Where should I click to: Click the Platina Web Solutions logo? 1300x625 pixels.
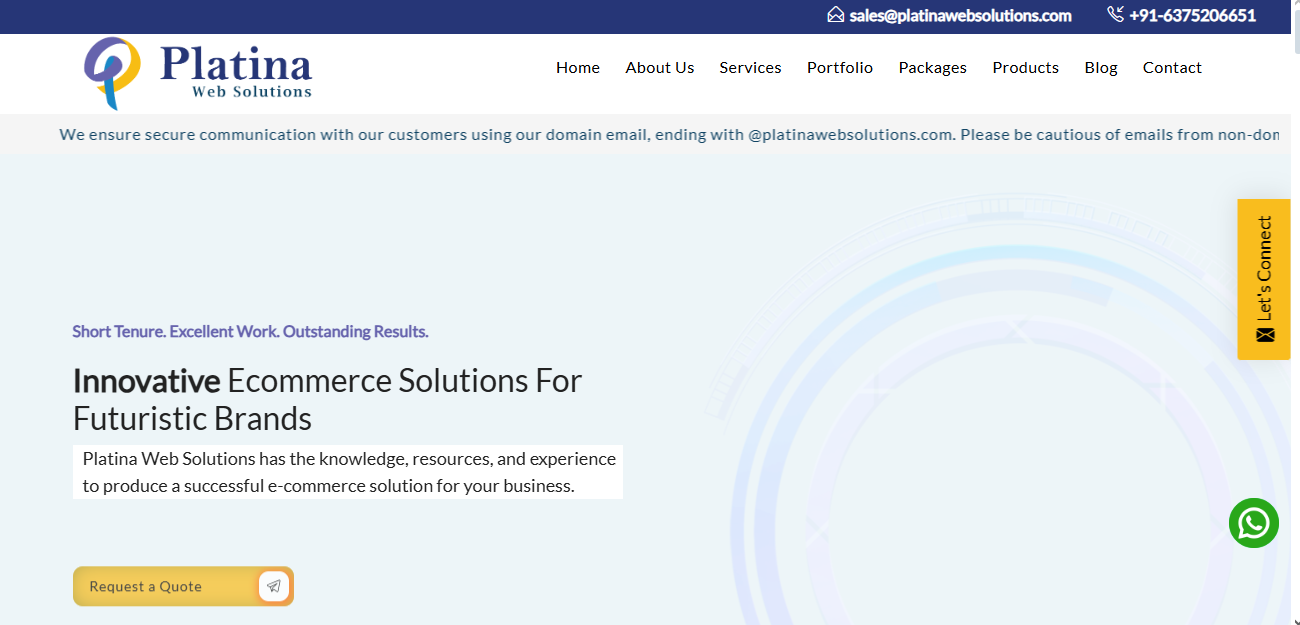pyautogui.click(x=198, y=72)
